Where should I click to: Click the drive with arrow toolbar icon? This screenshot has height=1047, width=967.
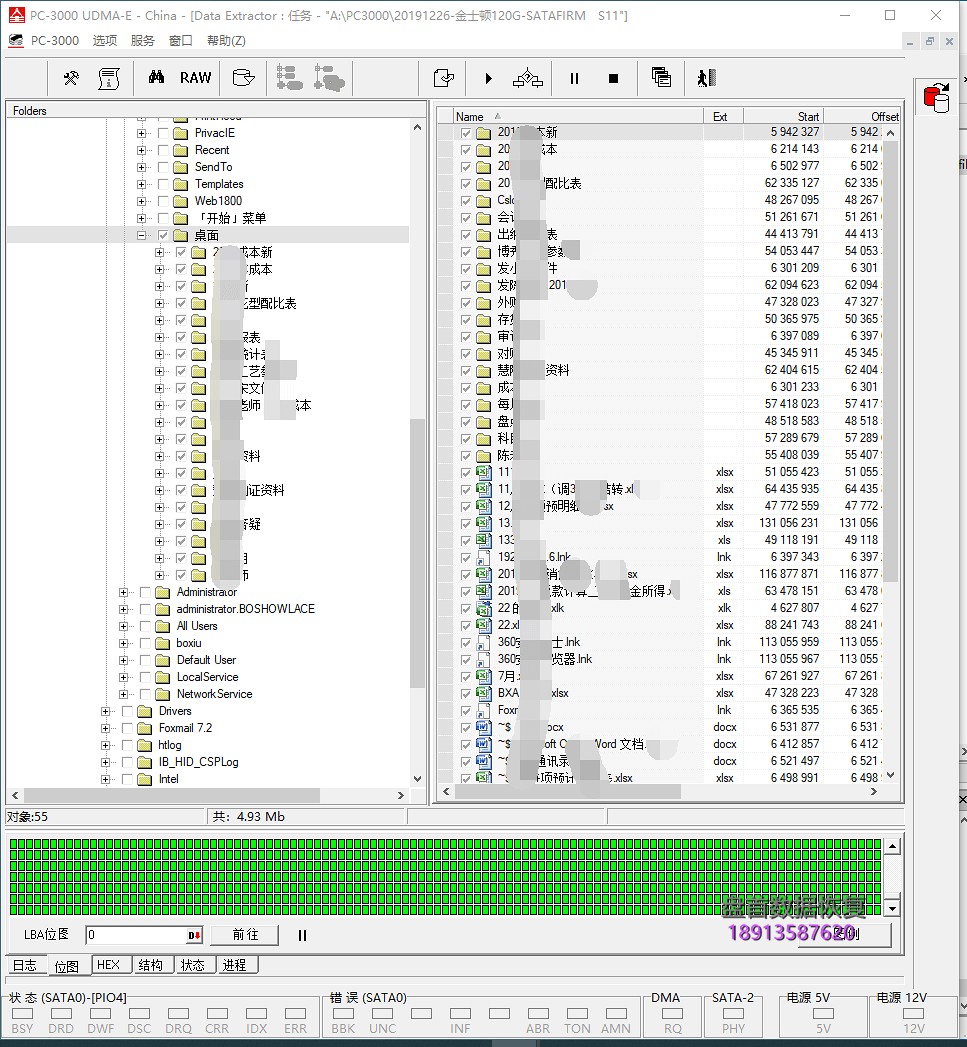243,78
